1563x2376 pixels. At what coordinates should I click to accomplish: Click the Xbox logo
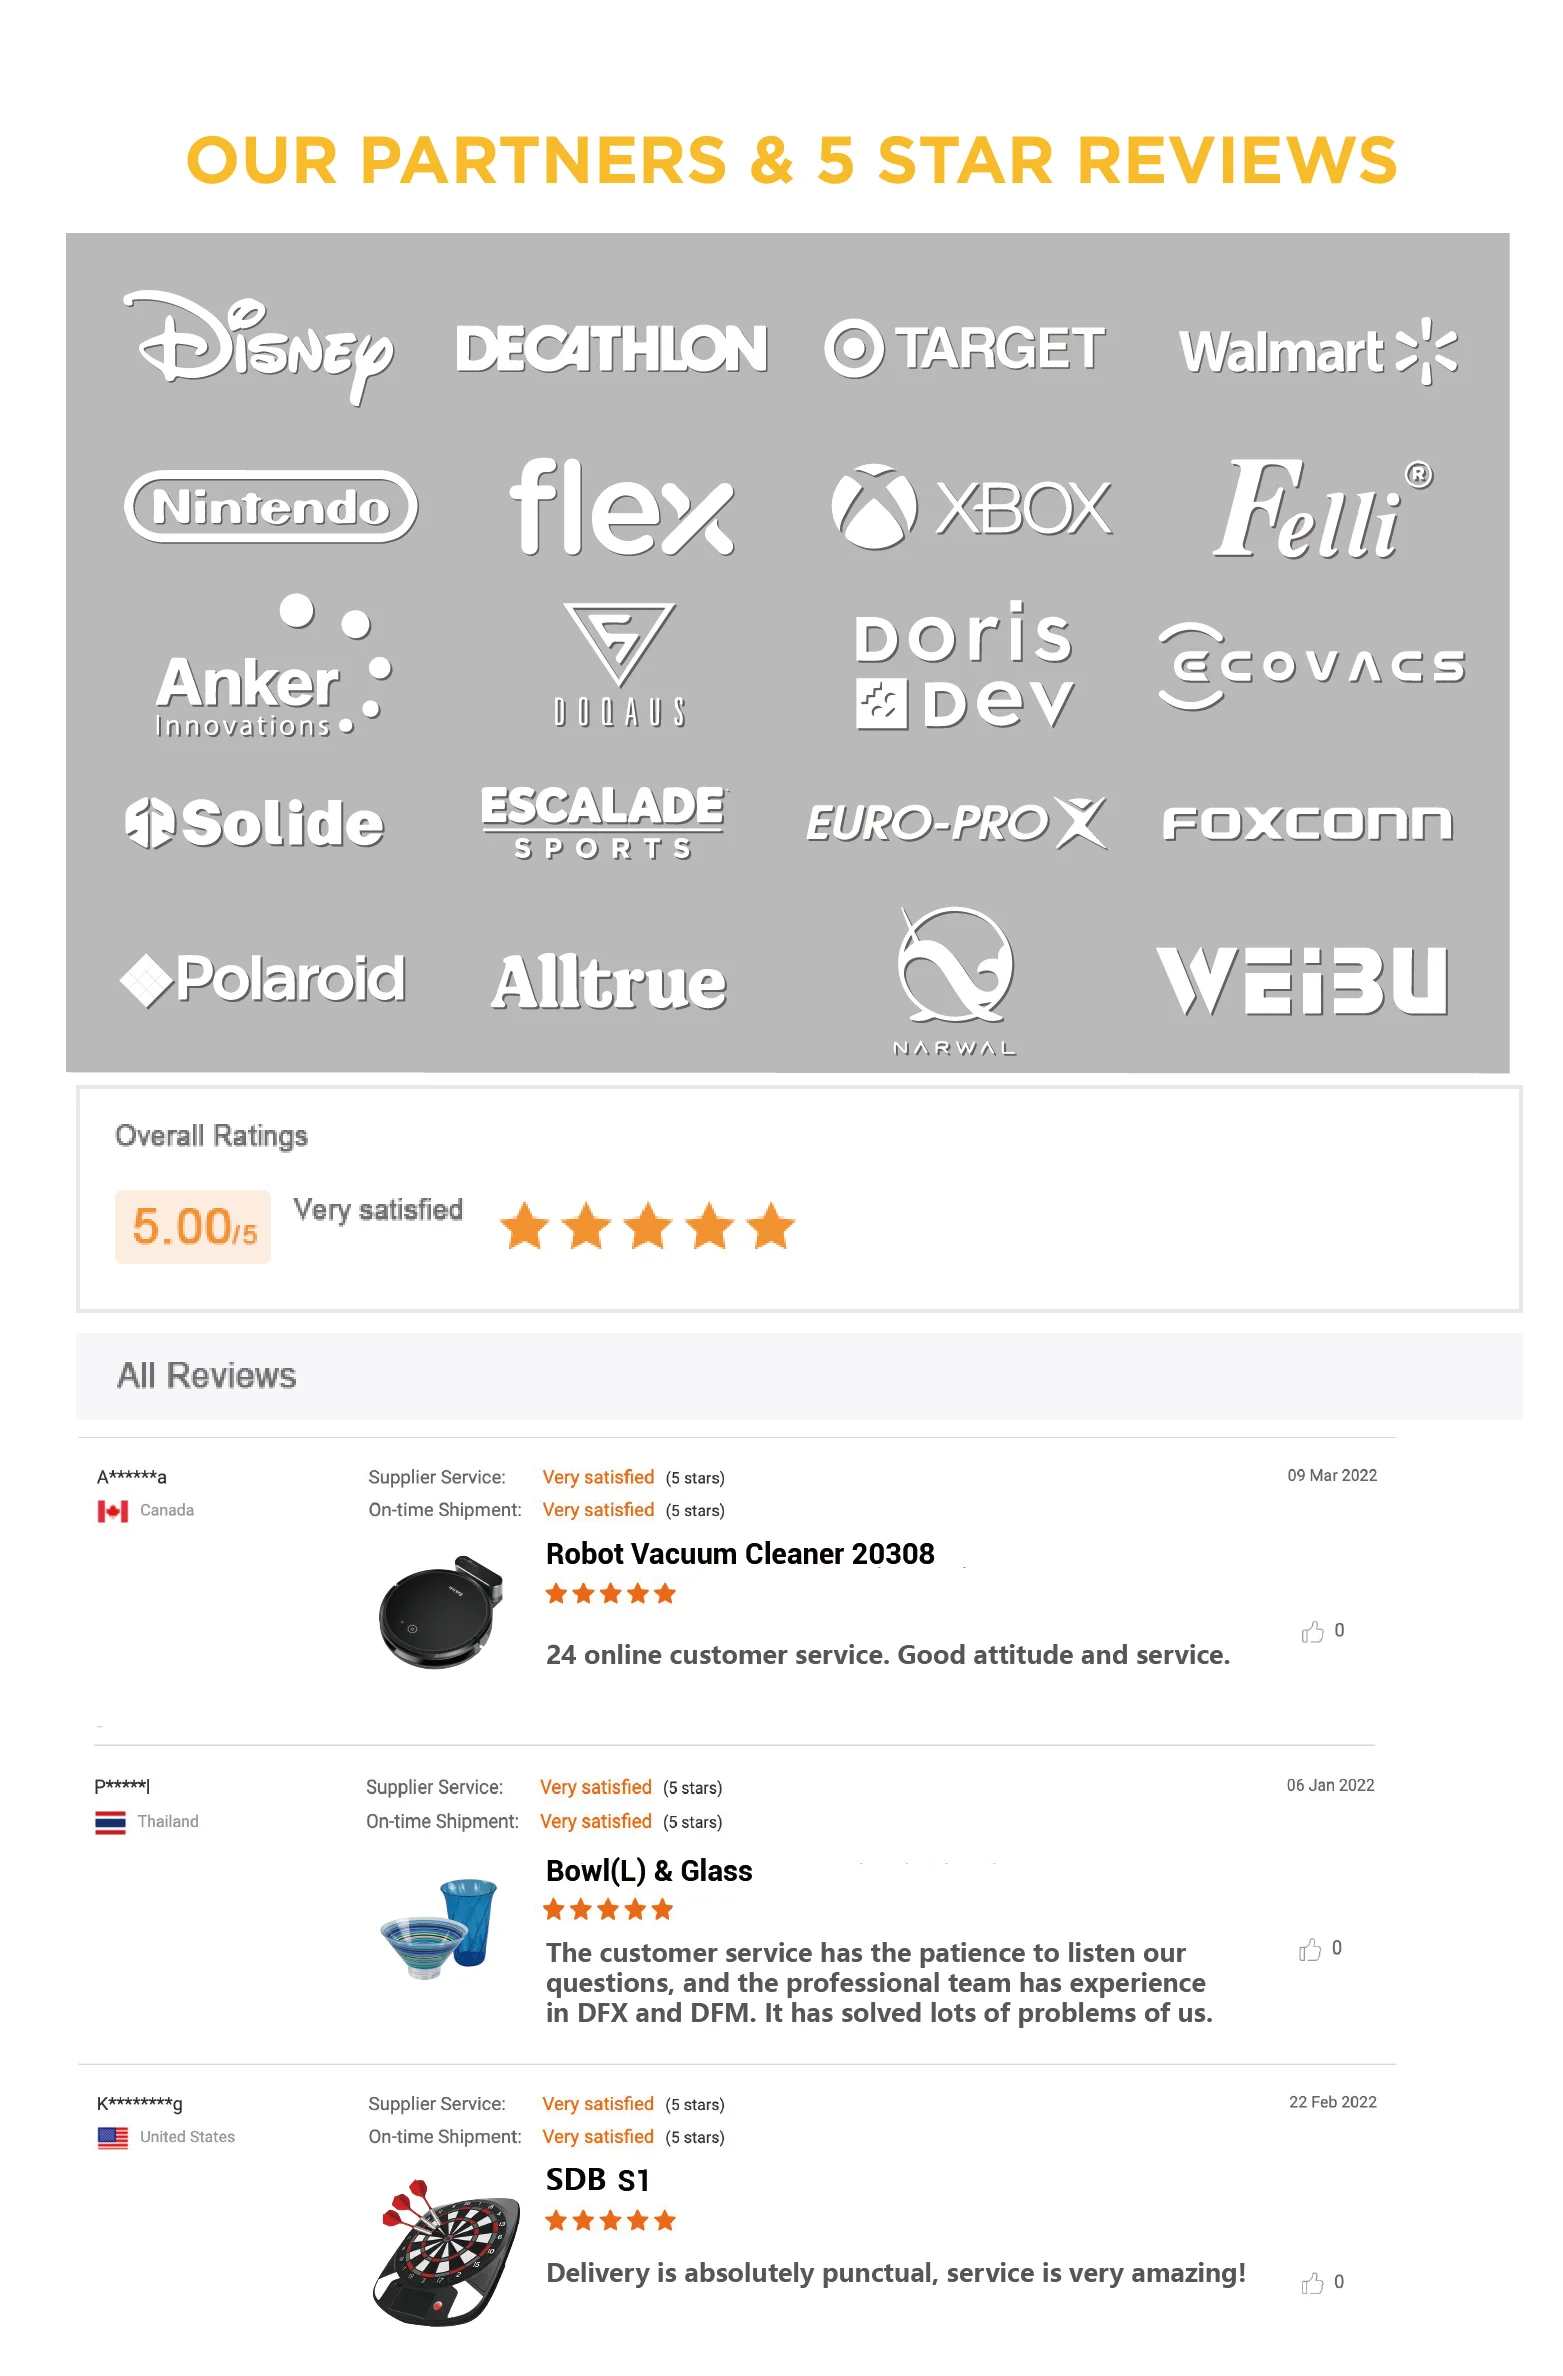(x=970, y=507)
